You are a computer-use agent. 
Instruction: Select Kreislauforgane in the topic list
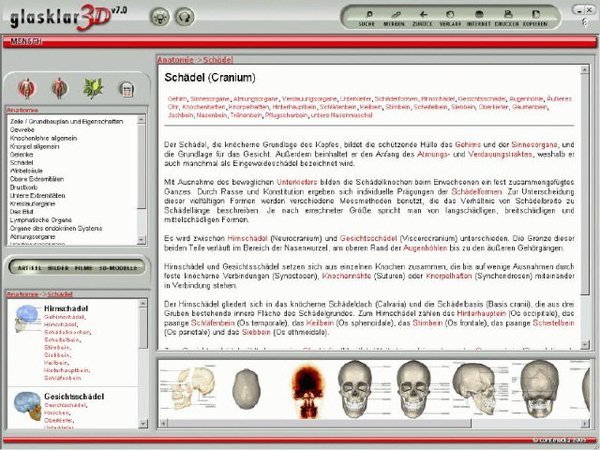pos(30,201)
